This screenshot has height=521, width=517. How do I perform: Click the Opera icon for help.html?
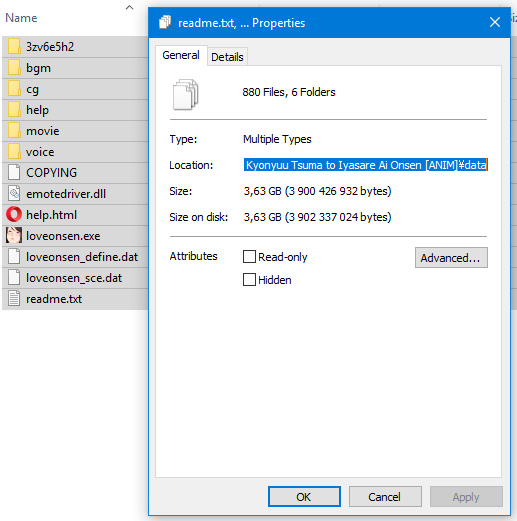click(14, 214)
